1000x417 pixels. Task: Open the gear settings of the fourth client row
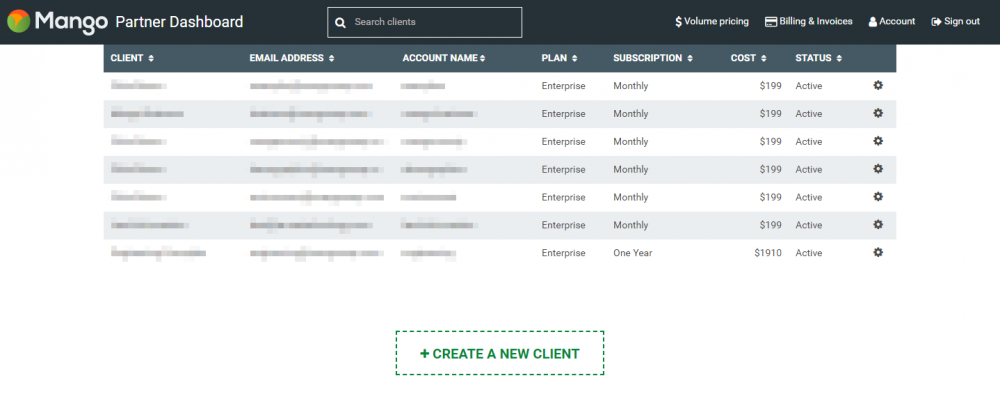pyautogui.click(x=878, y=168)
